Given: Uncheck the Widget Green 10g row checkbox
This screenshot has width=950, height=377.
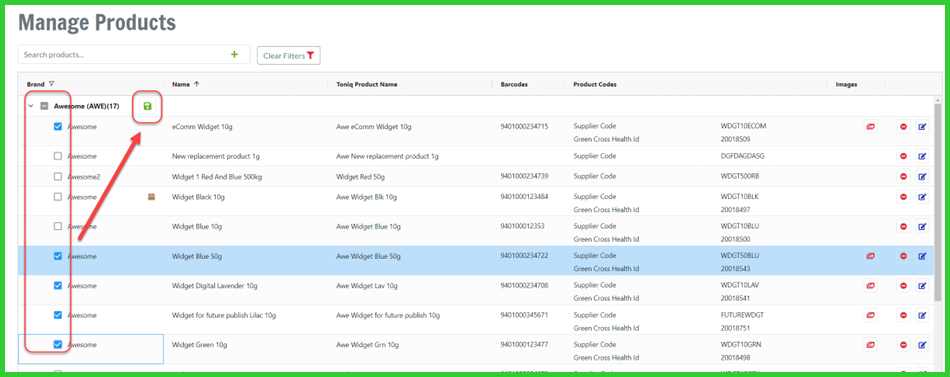Looking at the screenshot, I should click(x=58, y=345).
